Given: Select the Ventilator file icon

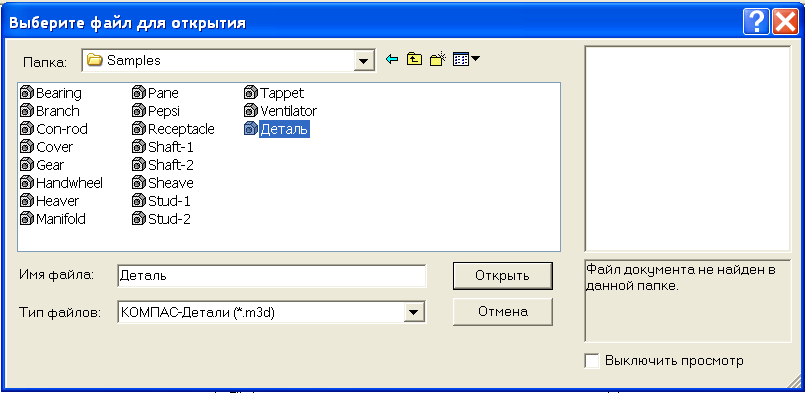Looking at the screenshot, I should point(251,111).
